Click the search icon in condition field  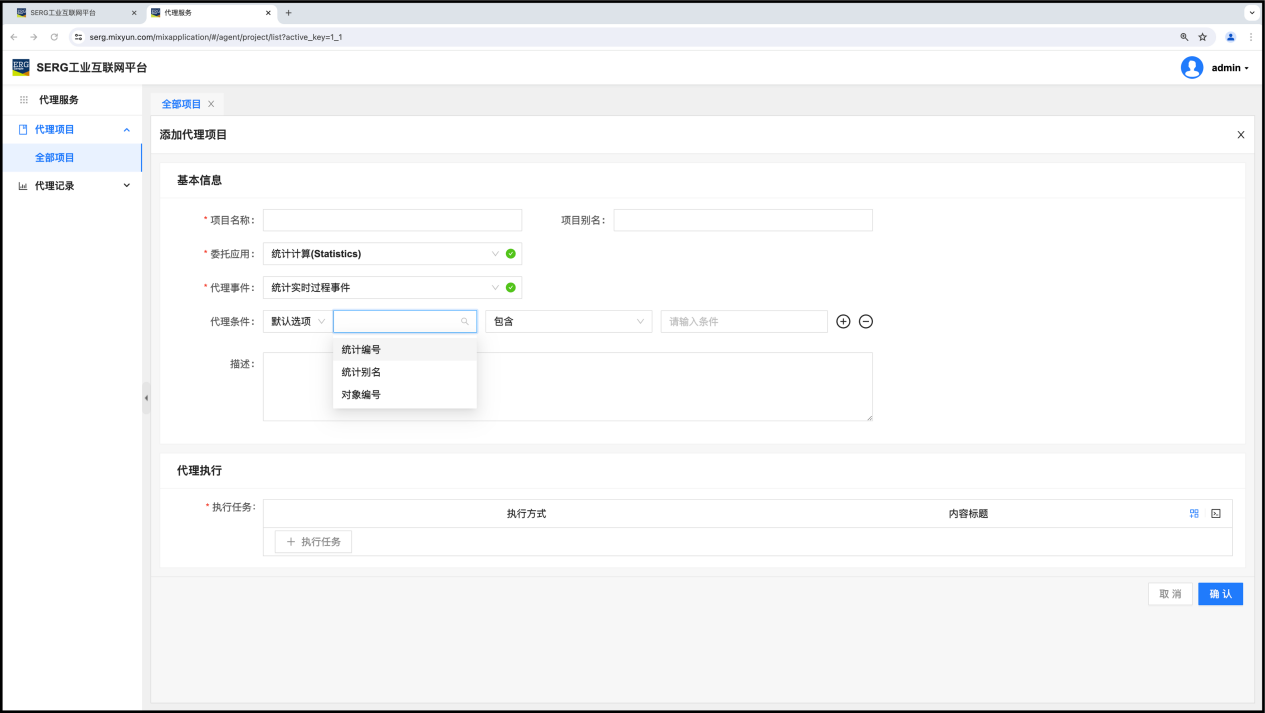pos(465,322)
